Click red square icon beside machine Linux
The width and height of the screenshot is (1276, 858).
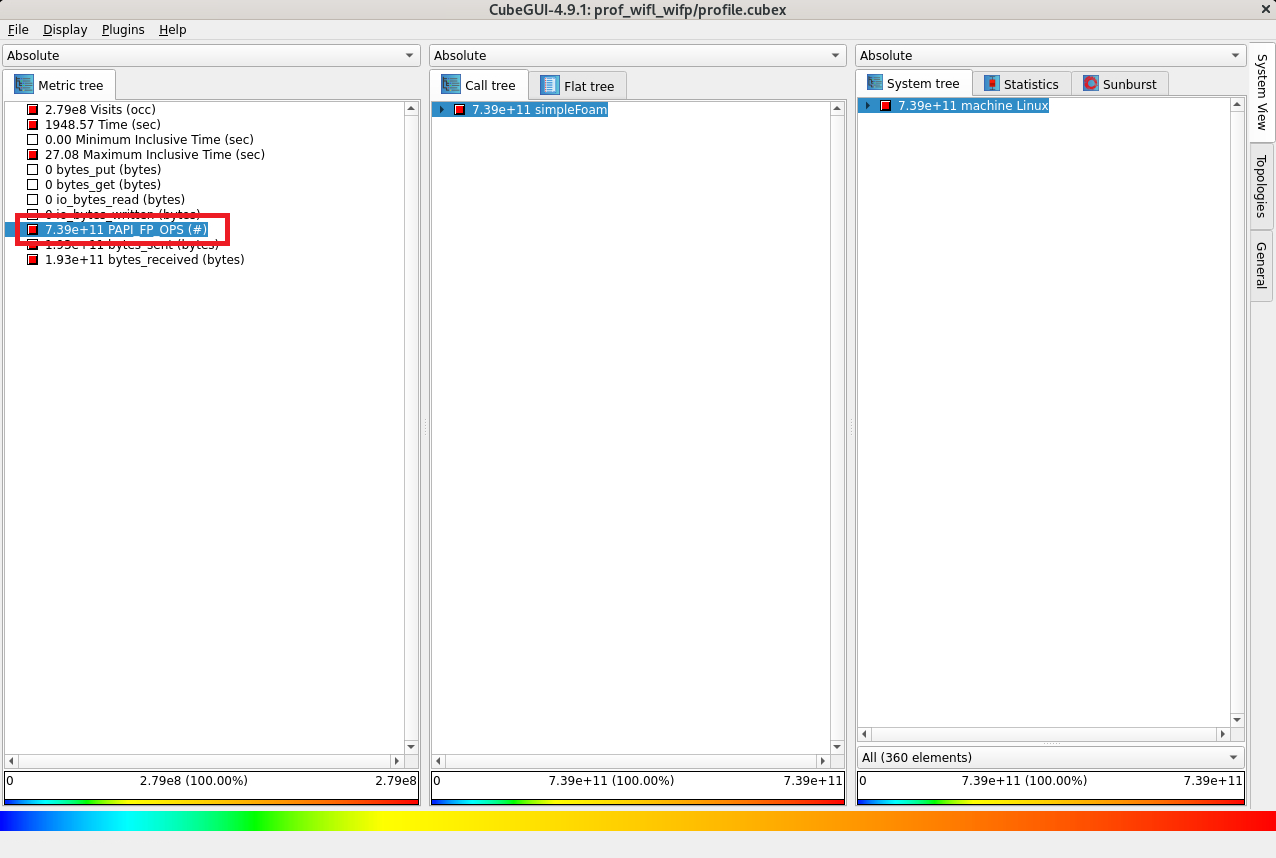885,106
